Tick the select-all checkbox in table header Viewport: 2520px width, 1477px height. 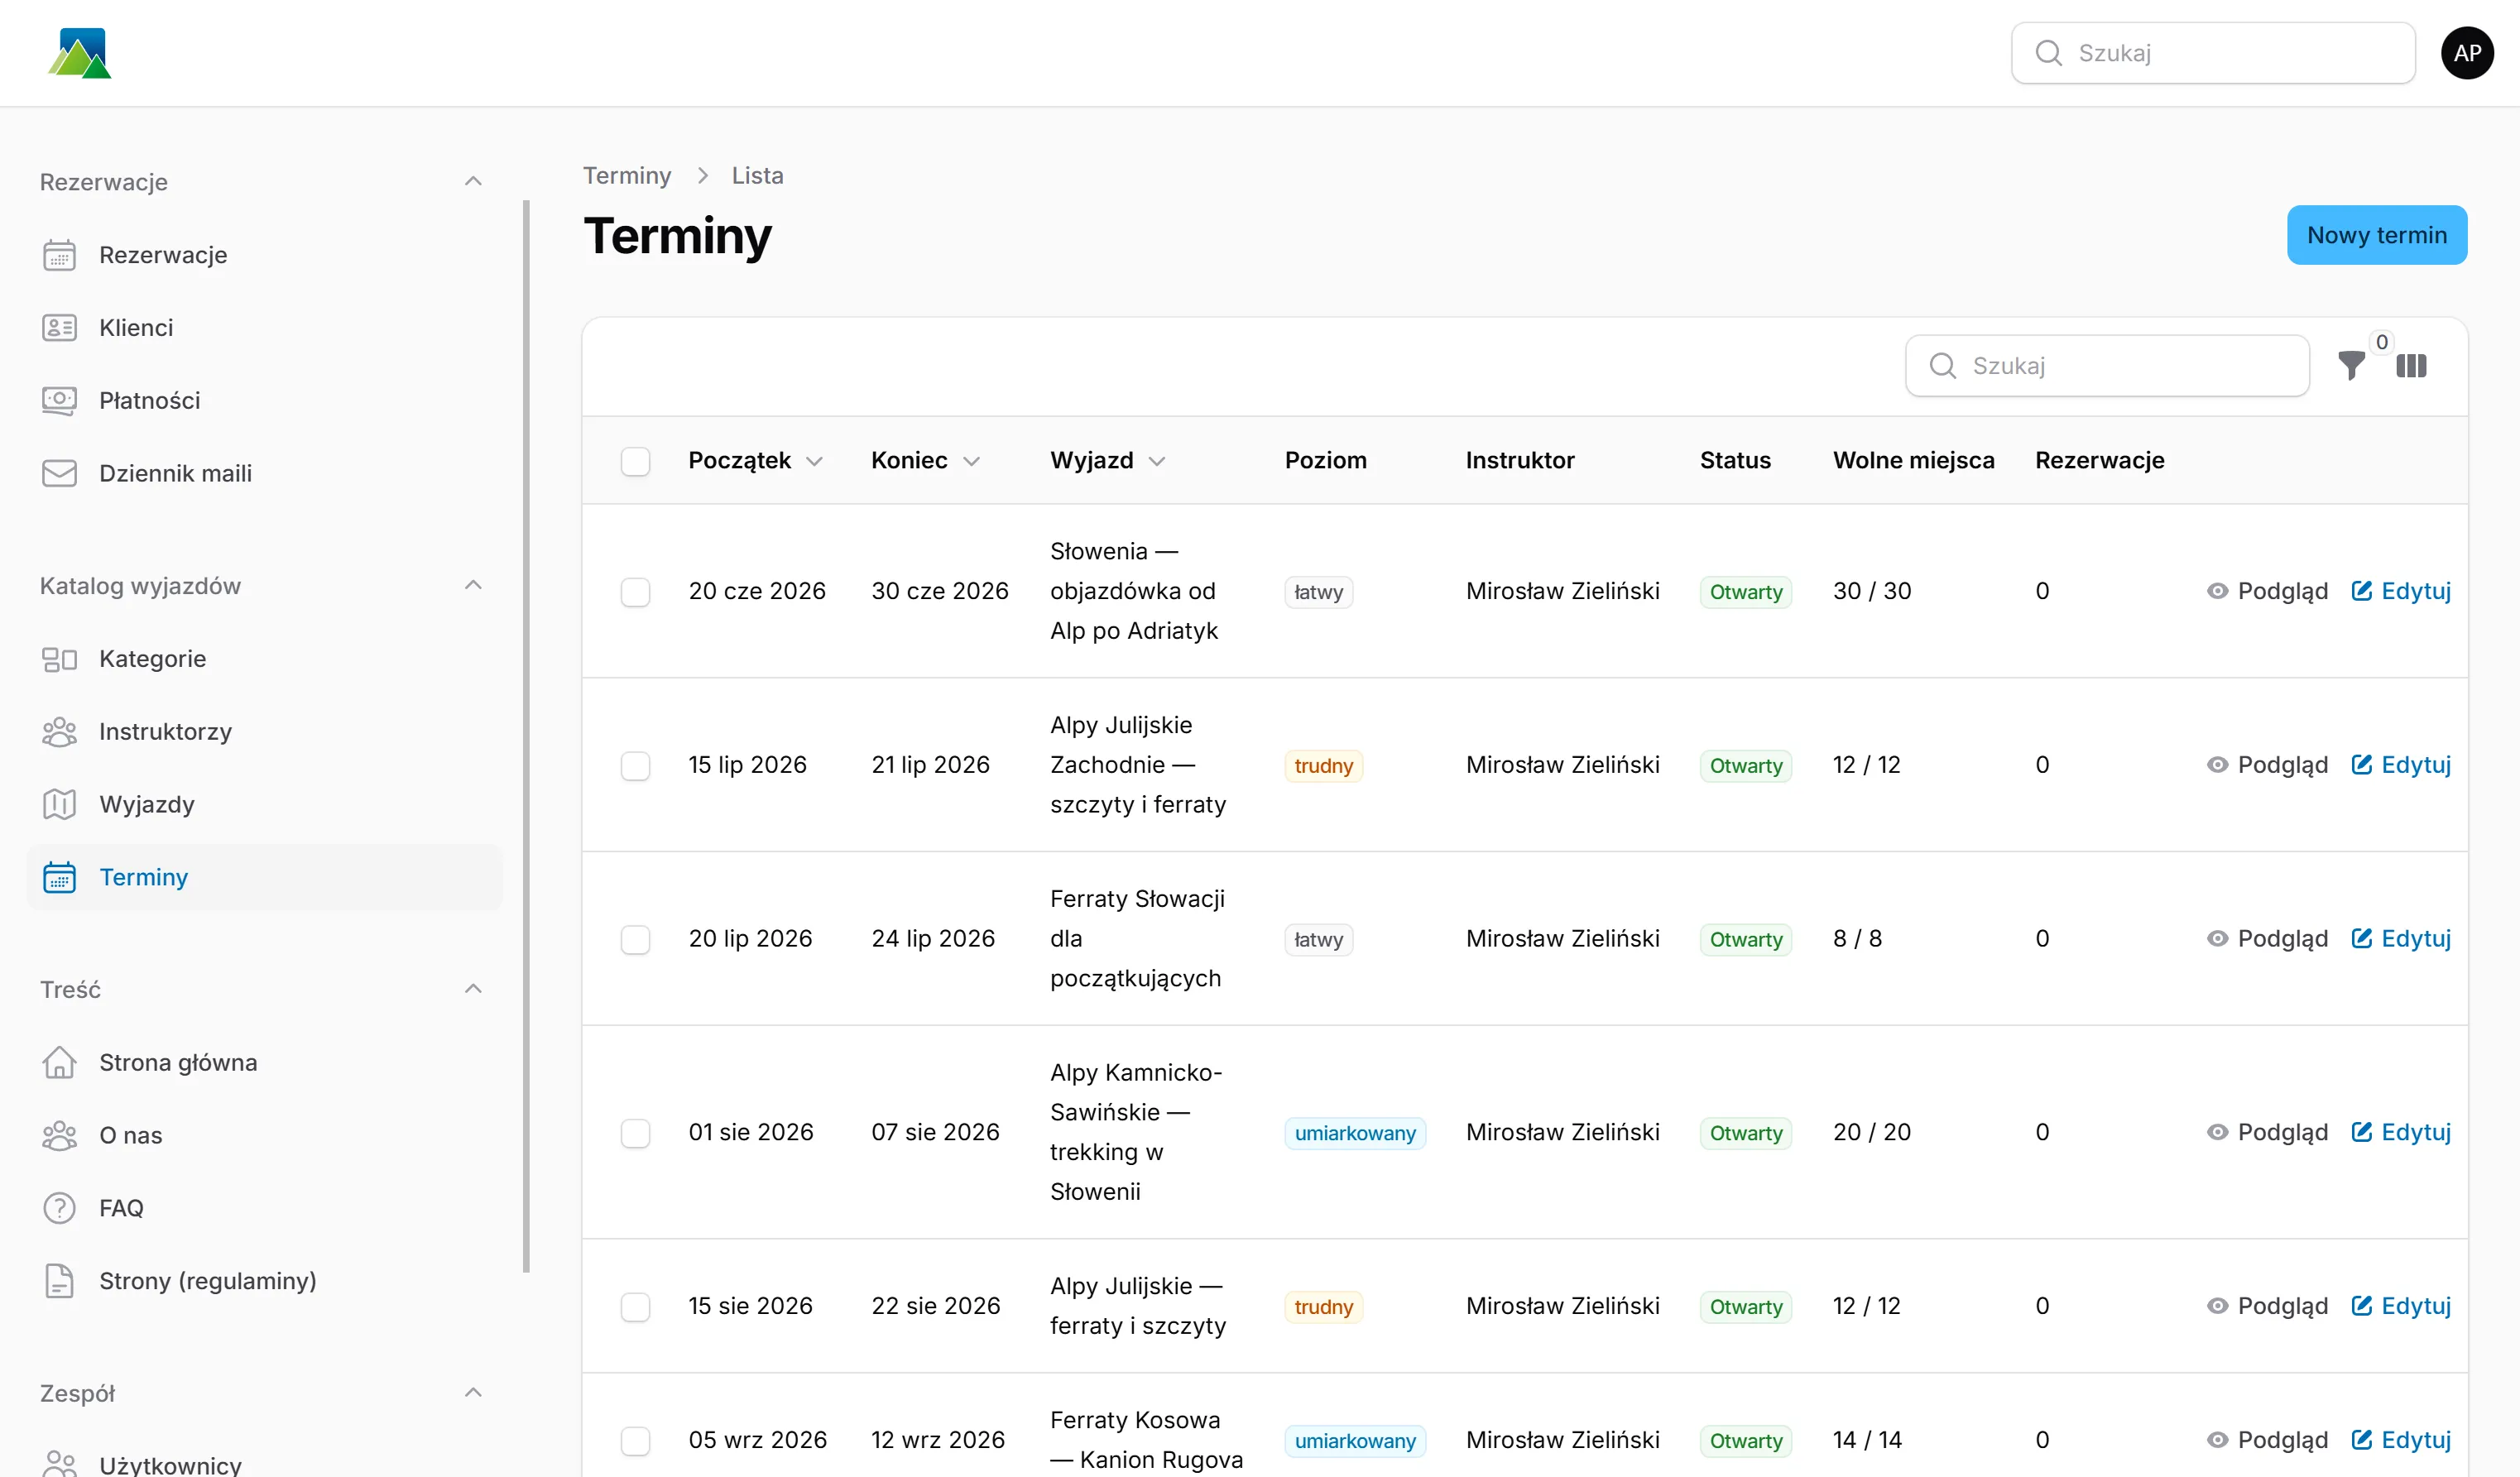(x=636, y=461)
